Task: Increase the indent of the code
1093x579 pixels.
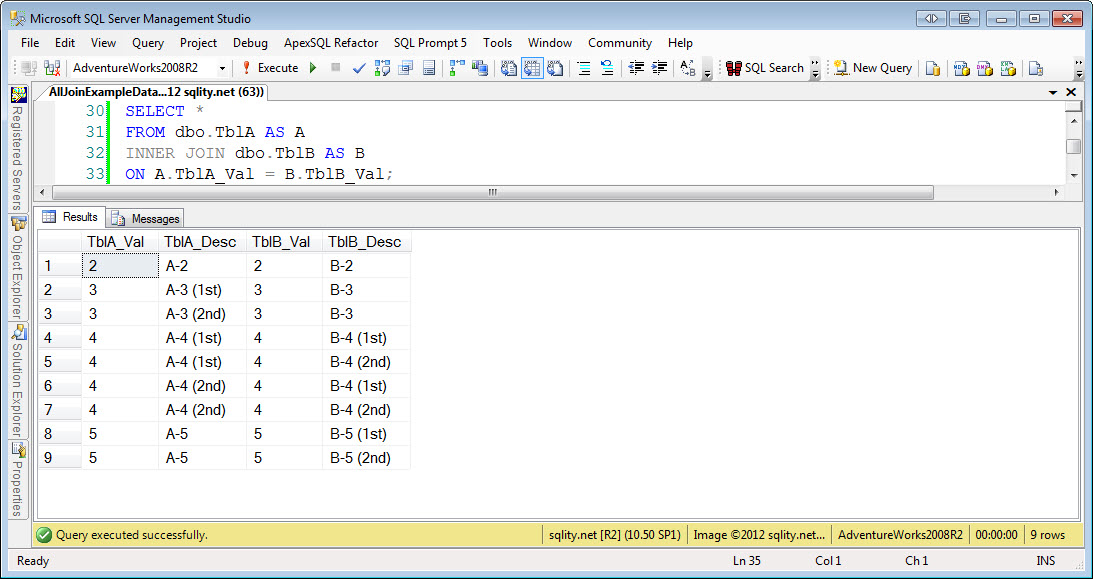Action: click(x=659, y=68)
